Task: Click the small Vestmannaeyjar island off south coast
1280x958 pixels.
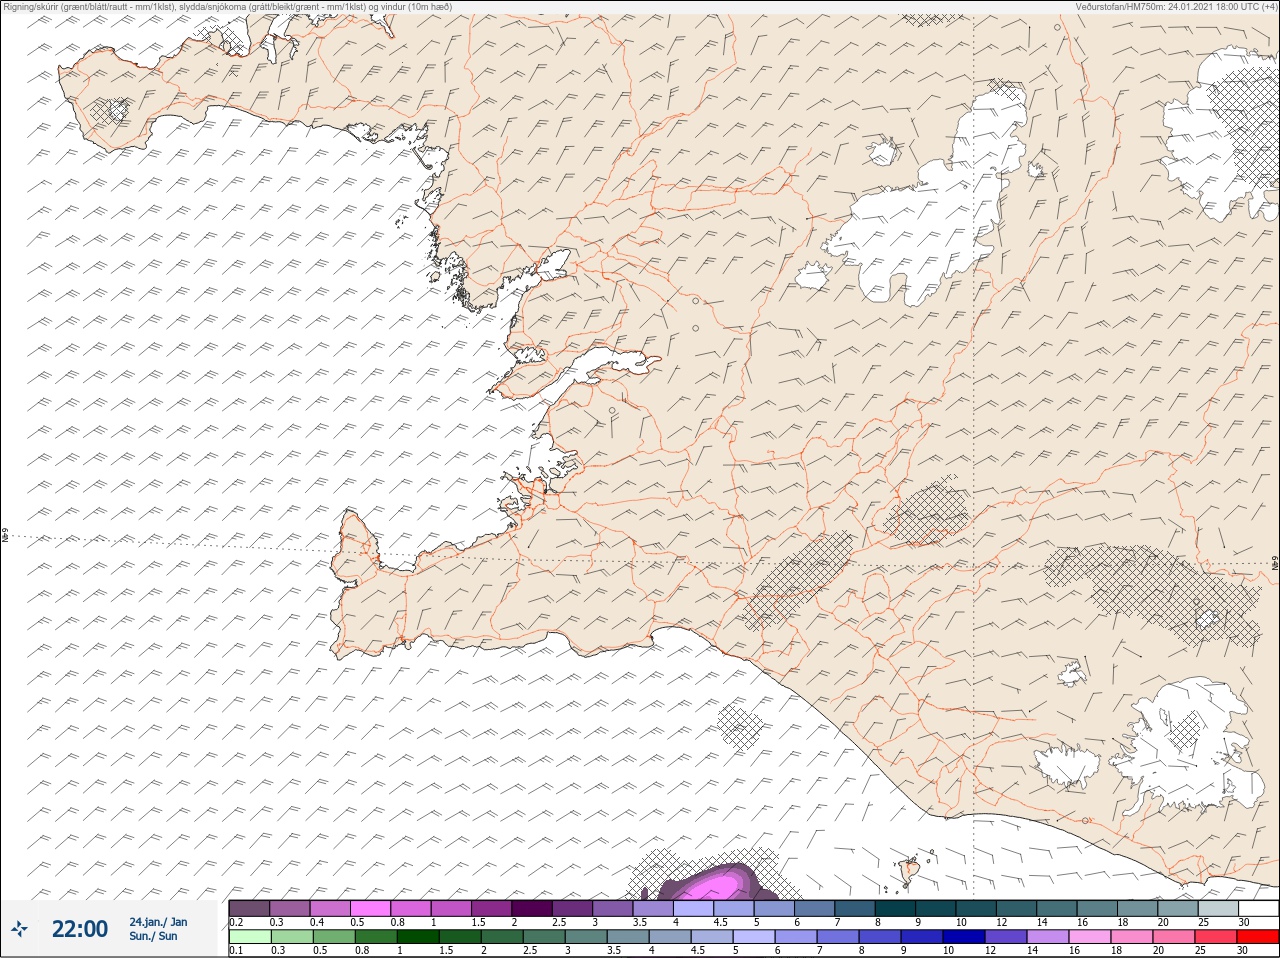Action: (x=909, y=872)
